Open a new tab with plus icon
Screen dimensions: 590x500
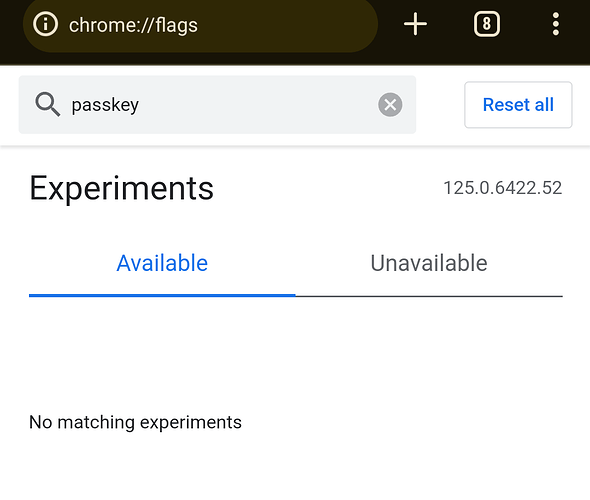(415, 24)
